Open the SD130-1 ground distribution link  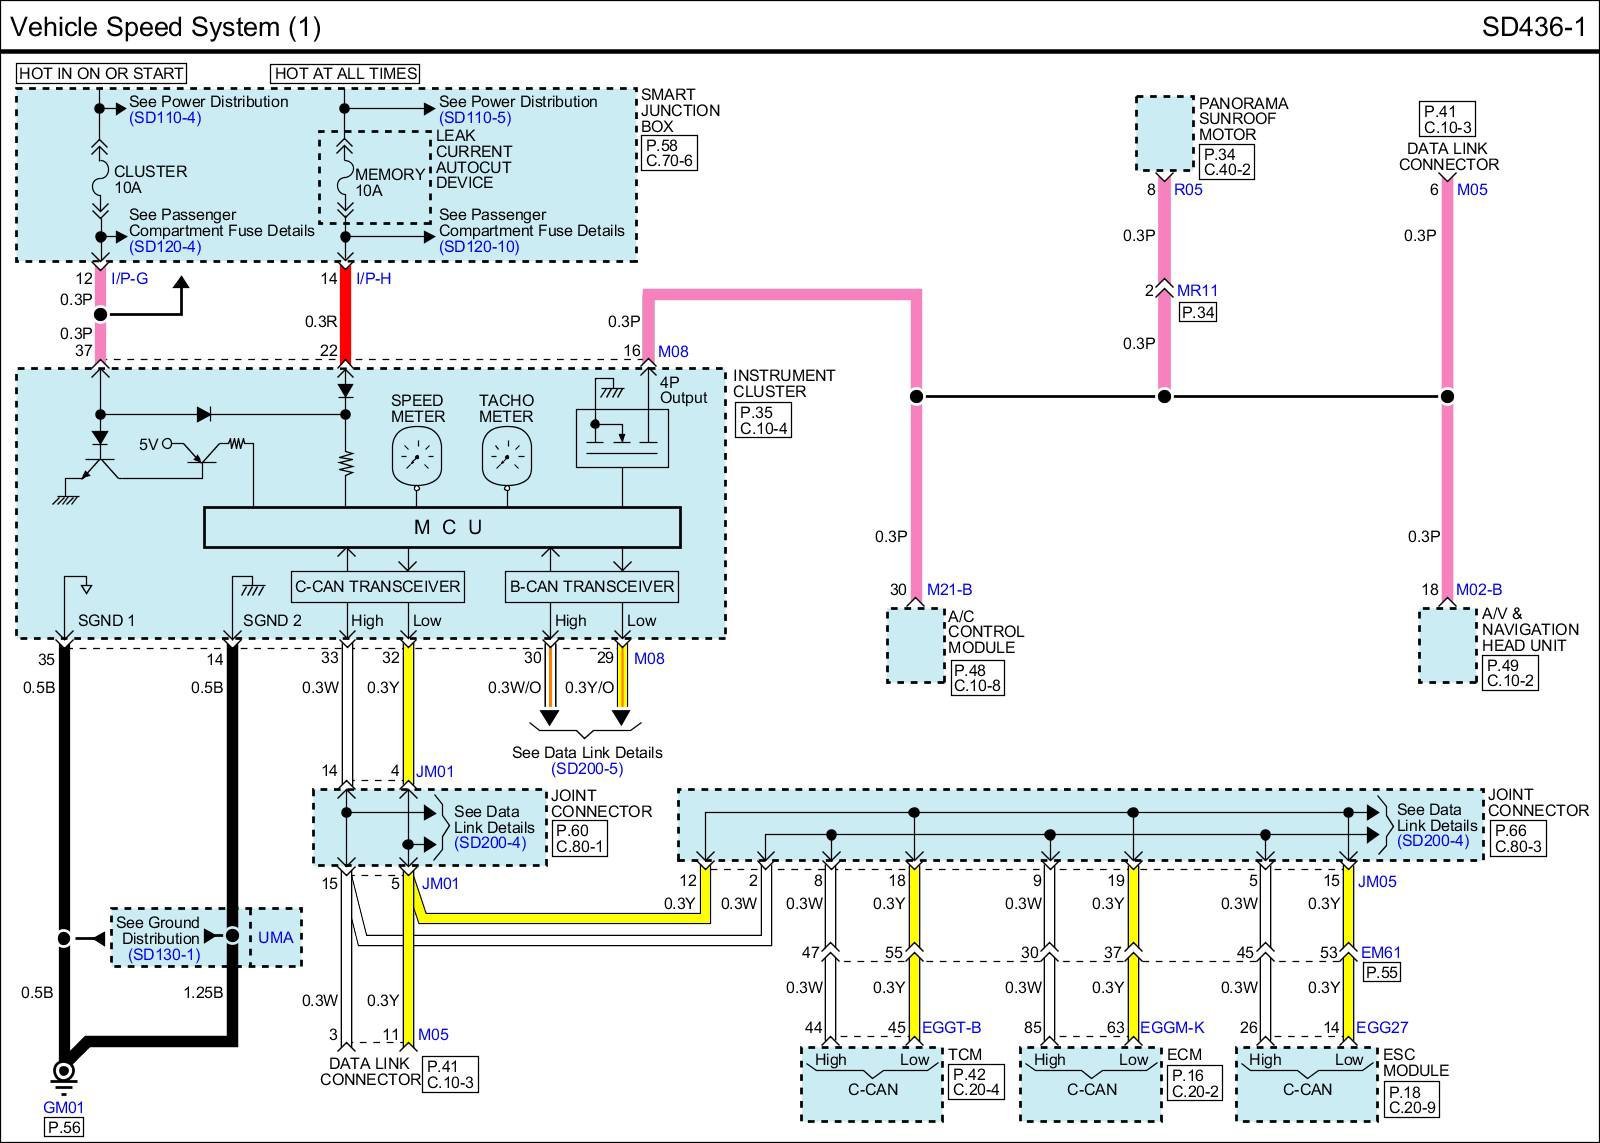pos(164,955)
